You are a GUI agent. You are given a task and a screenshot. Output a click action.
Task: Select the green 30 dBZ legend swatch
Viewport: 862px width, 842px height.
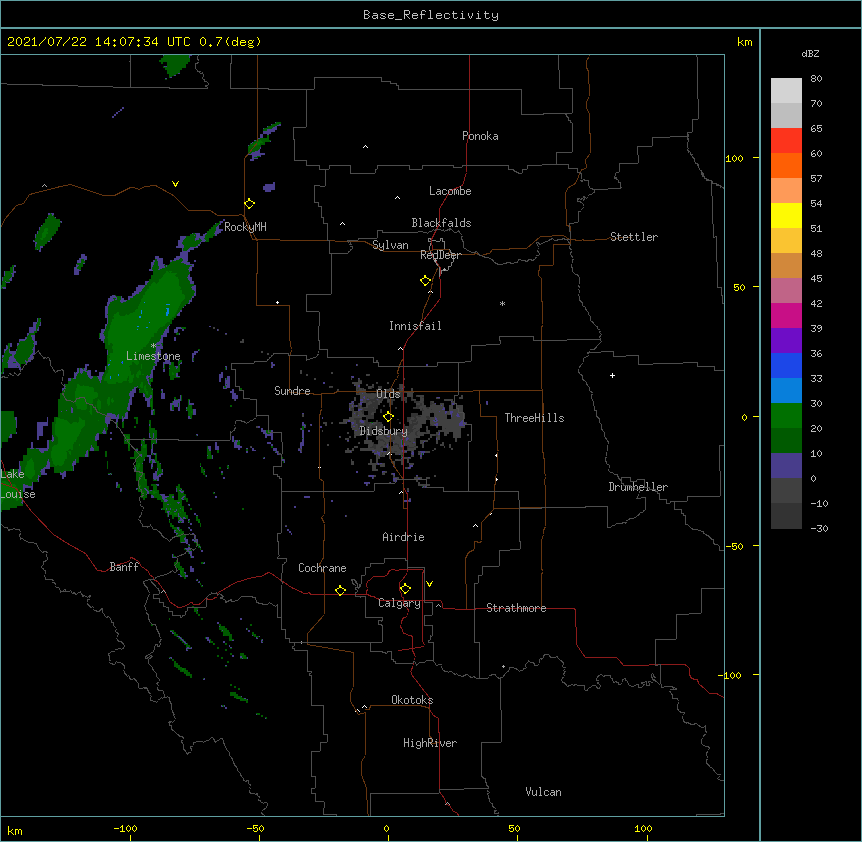click(786, 416)
